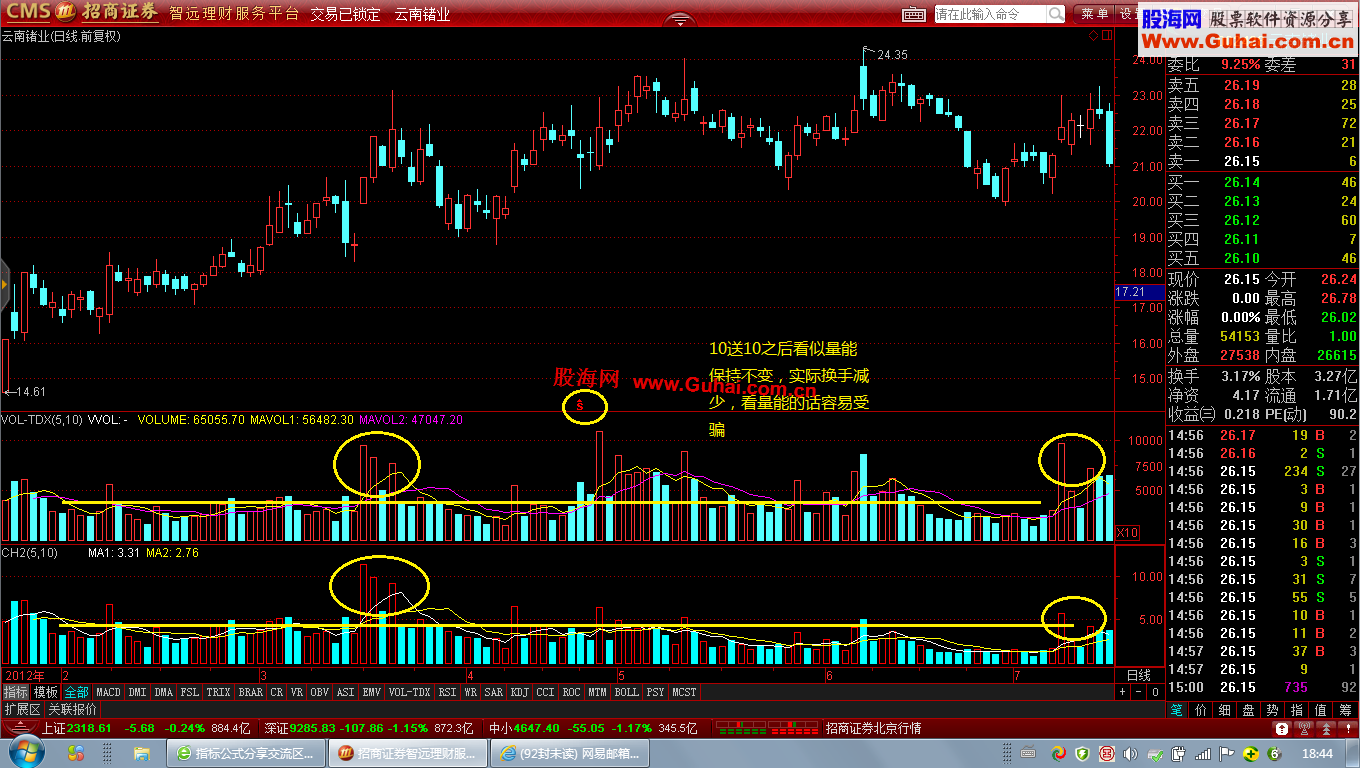
Task: Choose the PSY indicator
Action: point(655,692)
